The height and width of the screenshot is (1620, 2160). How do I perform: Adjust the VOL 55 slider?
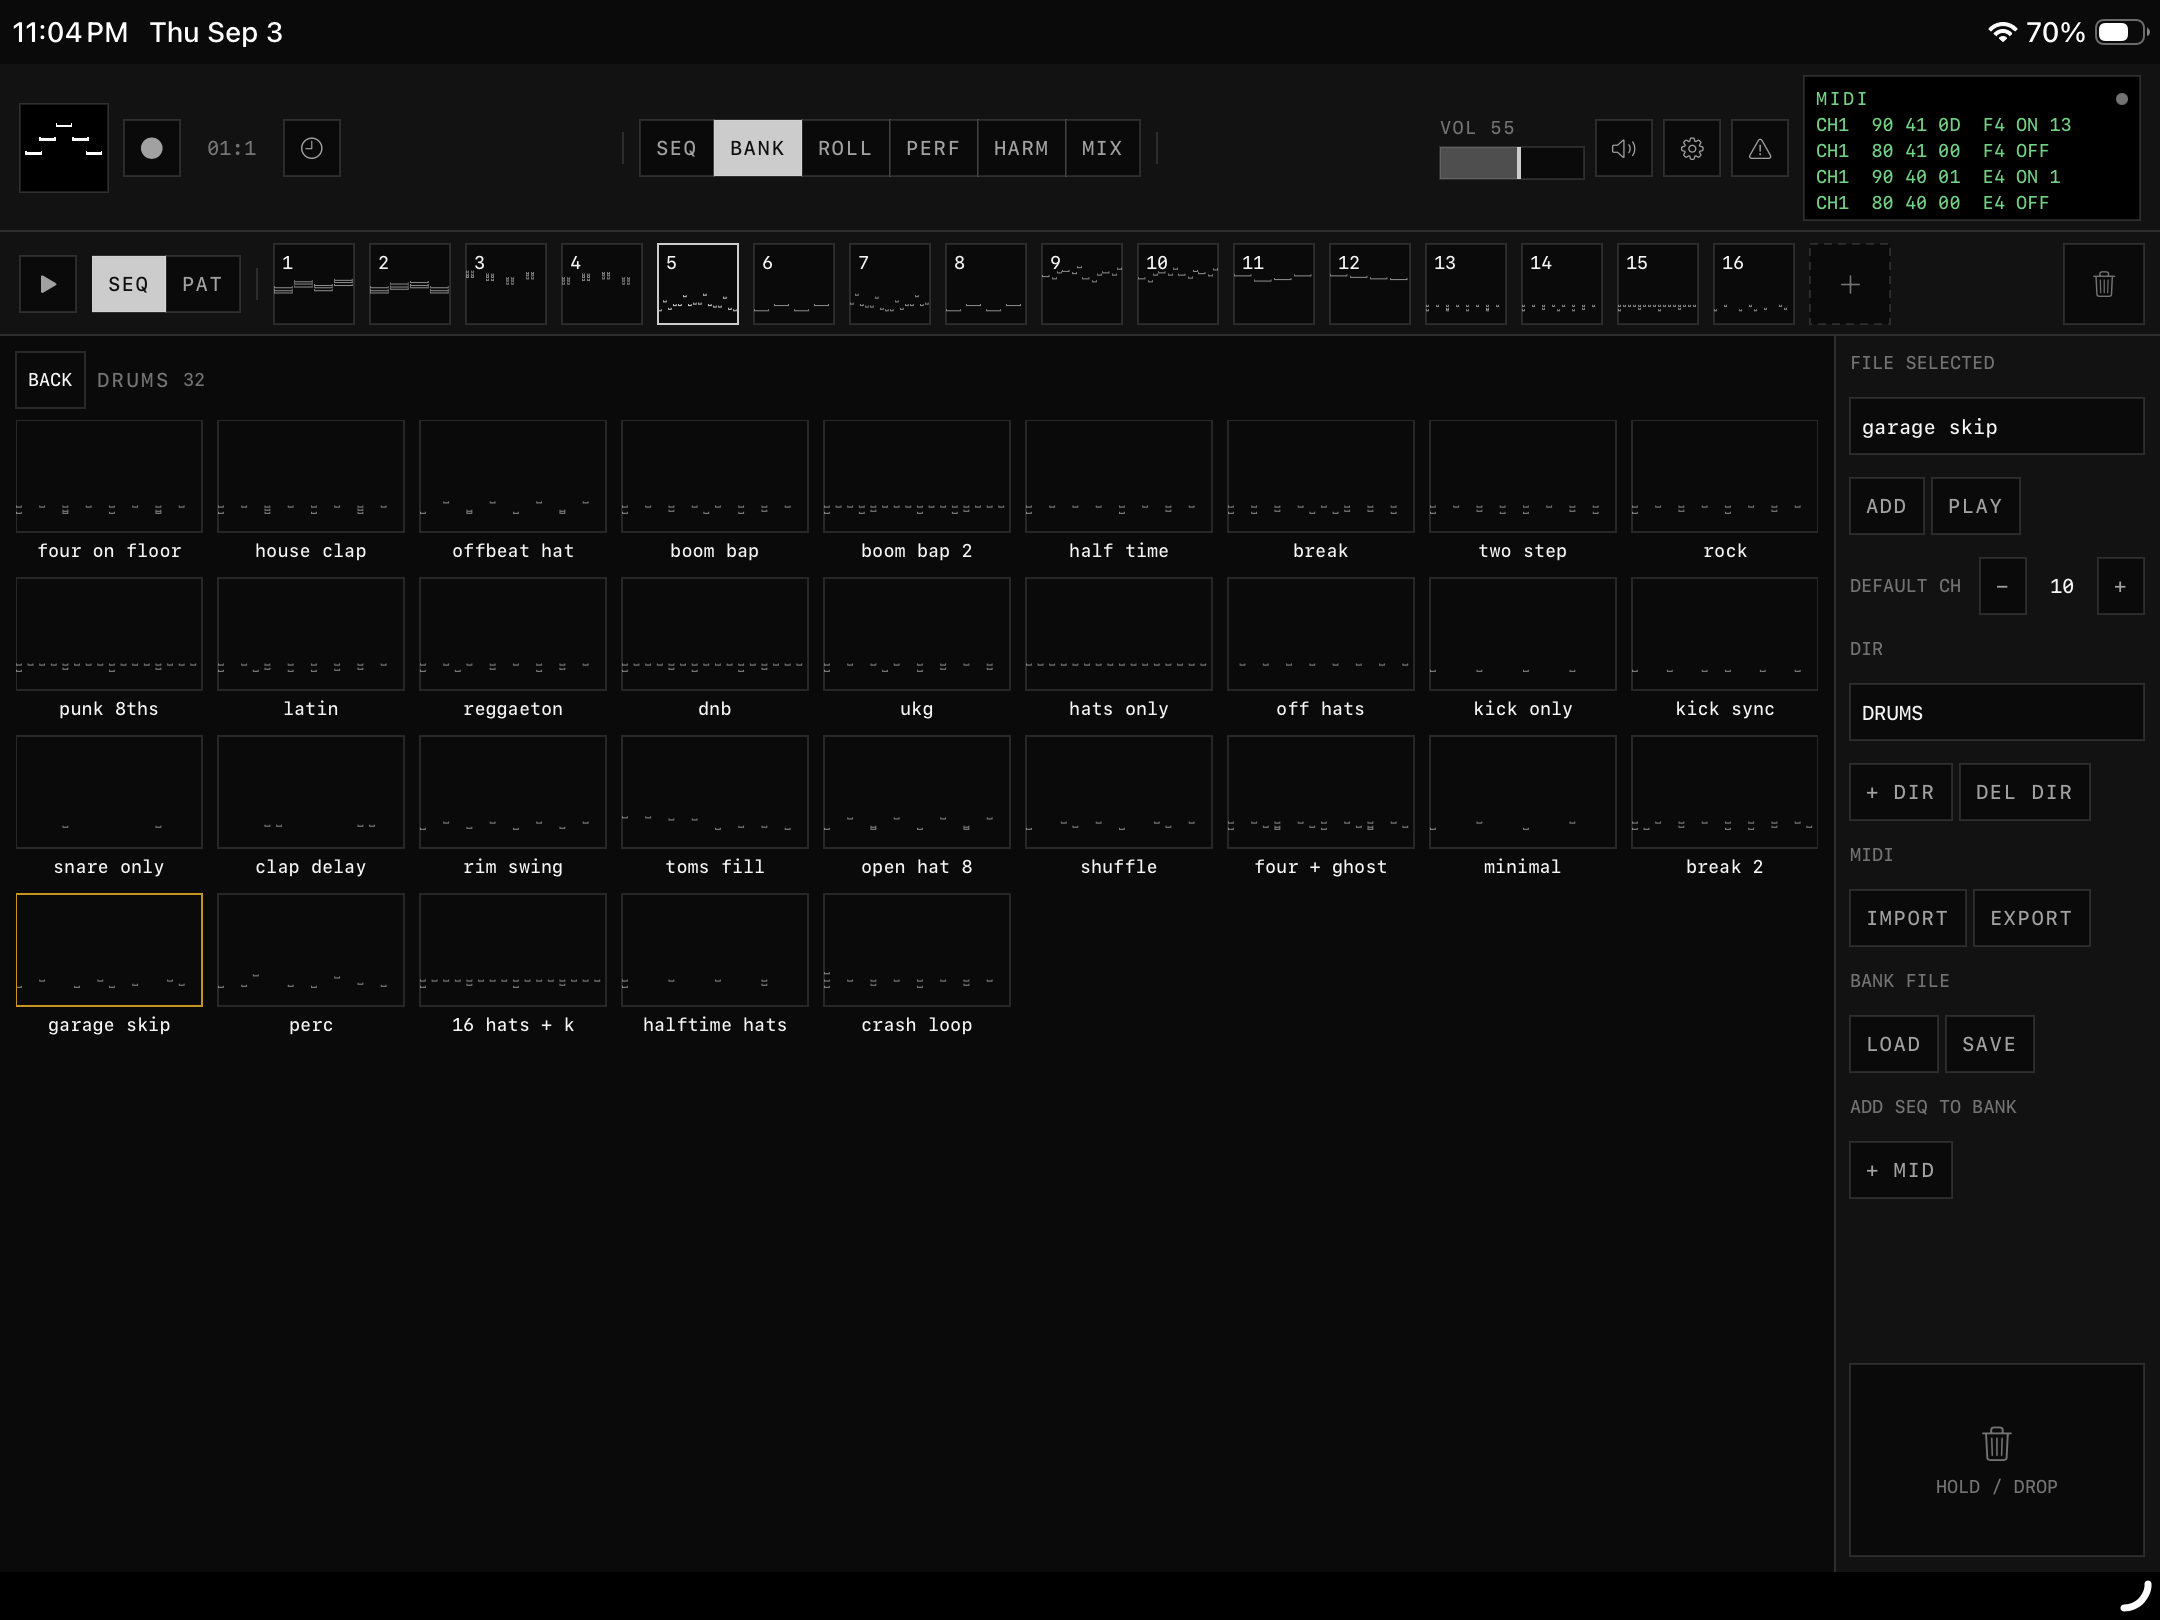[1511, 163]
